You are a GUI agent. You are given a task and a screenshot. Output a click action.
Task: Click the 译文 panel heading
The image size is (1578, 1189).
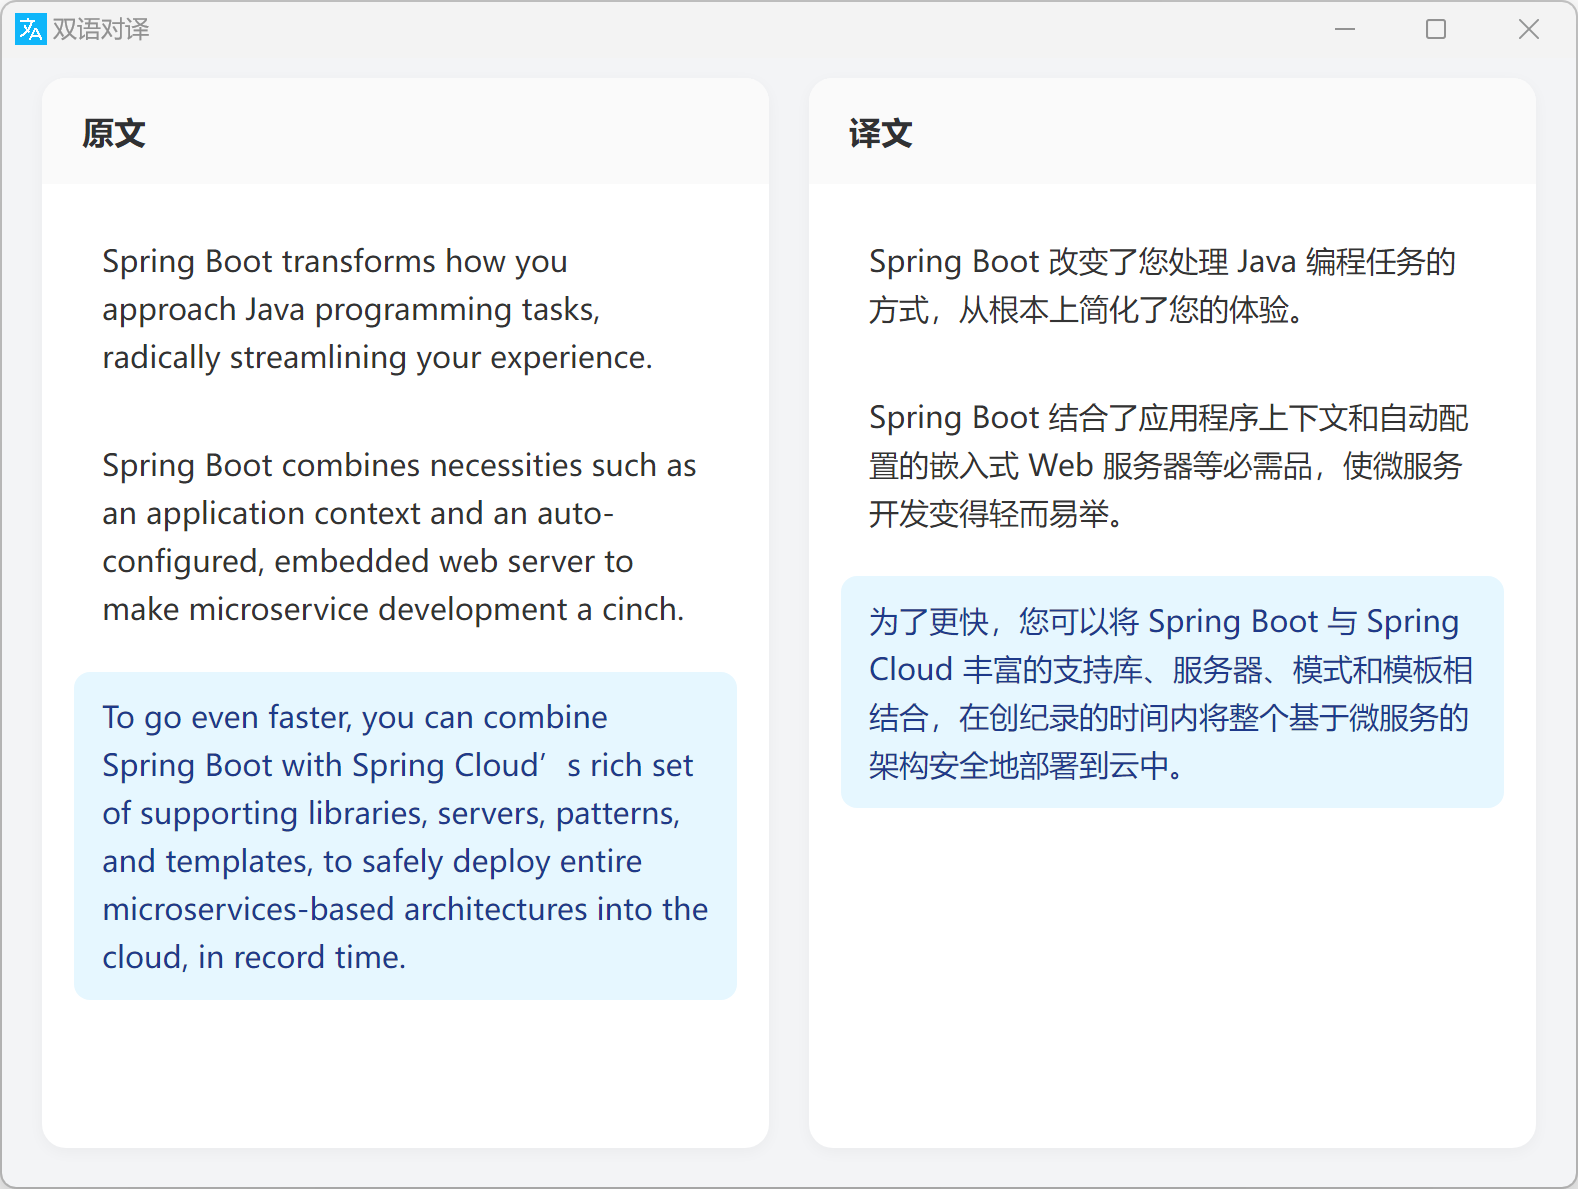pos(881,133)
